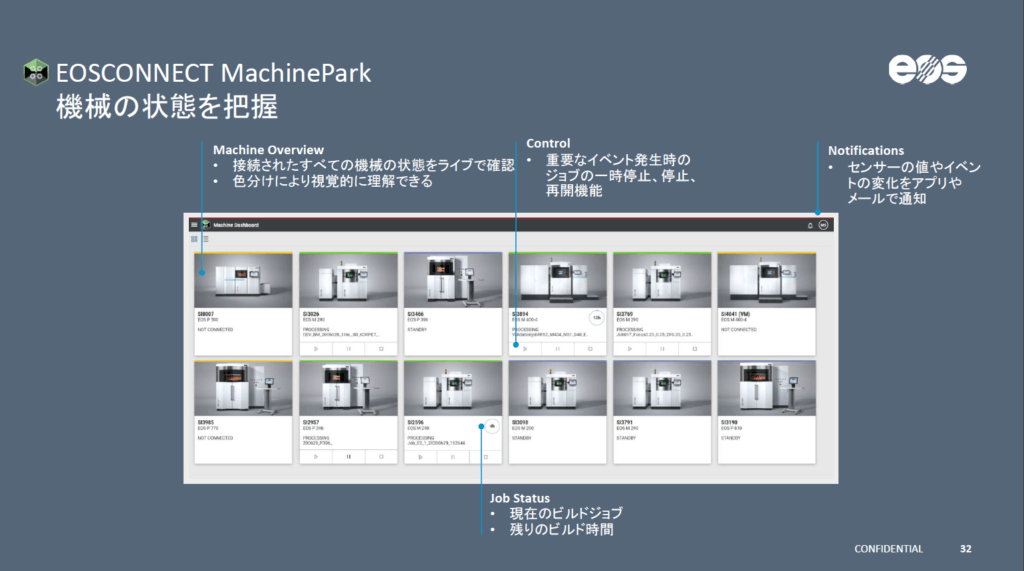Click pause on machine SI3769
Viewport: 1024px width, 571px height.
[x=662, y=349]
